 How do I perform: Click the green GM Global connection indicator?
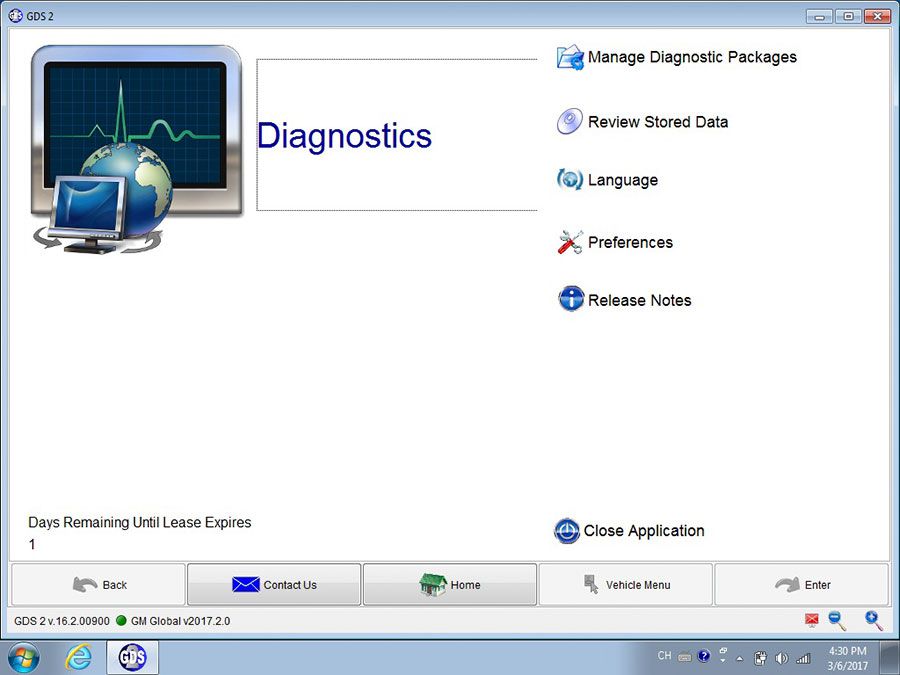click(120, 620)
